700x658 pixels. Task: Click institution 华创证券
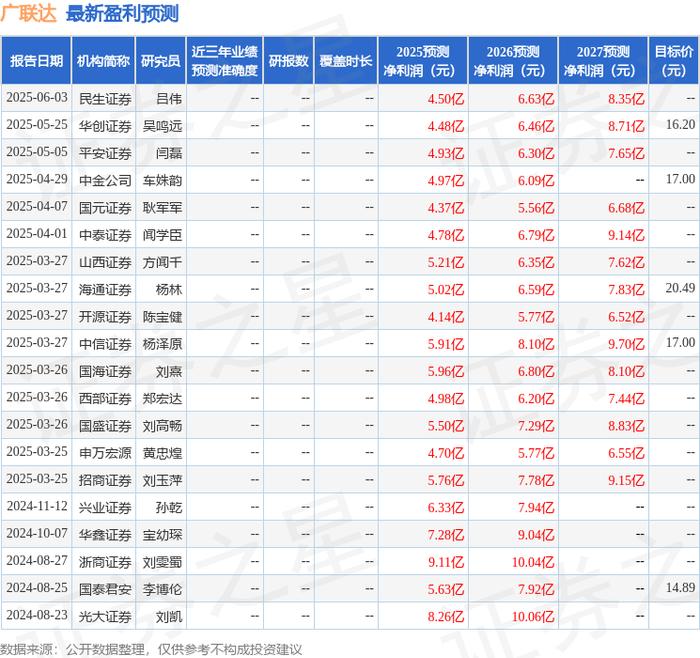pos(105,126)
